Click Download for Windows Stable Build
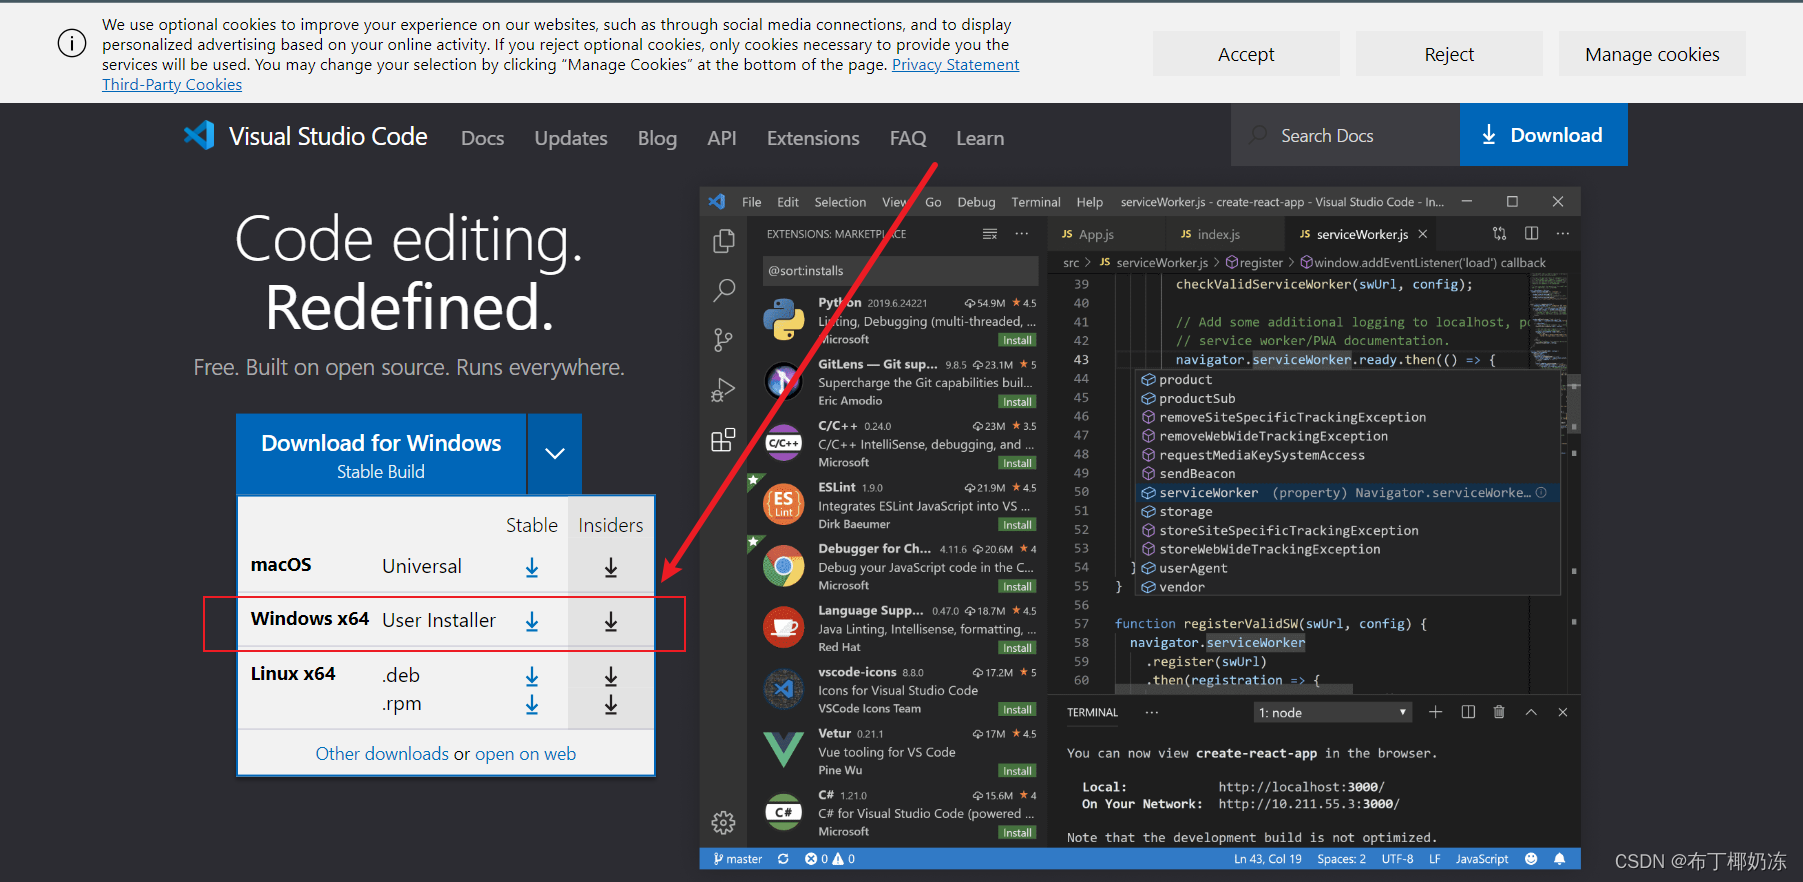 (381, 454)
